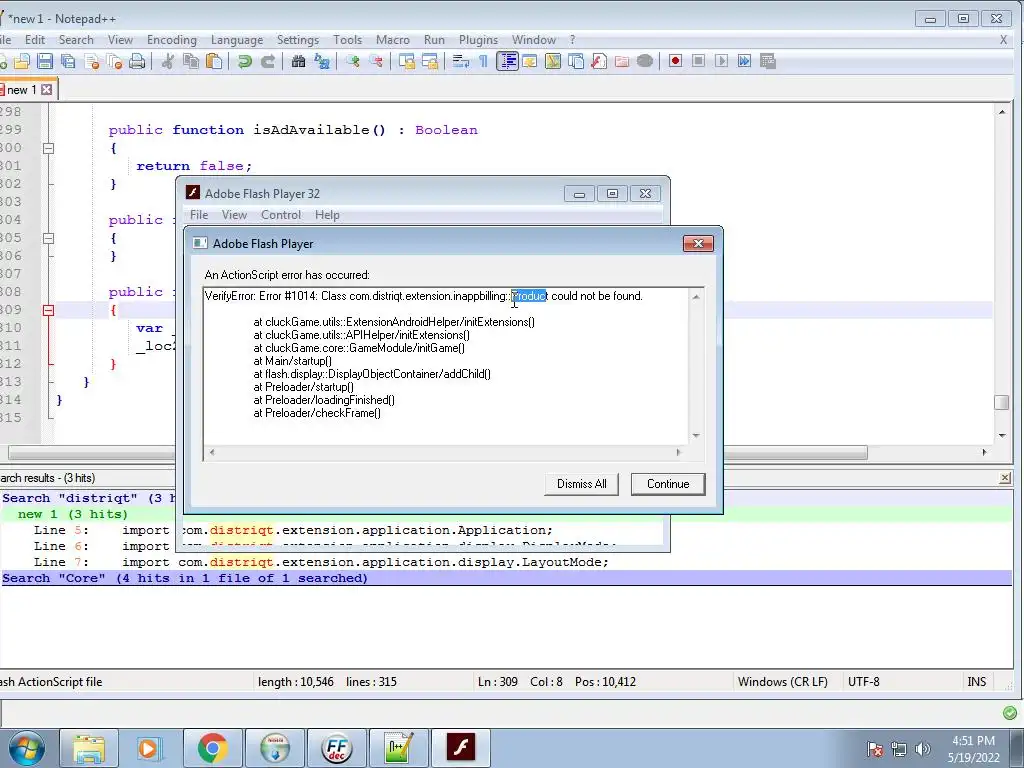1024x768 pixels.
Task: Open the Replace dialog toolbar icon
Action: pos(322,61)
